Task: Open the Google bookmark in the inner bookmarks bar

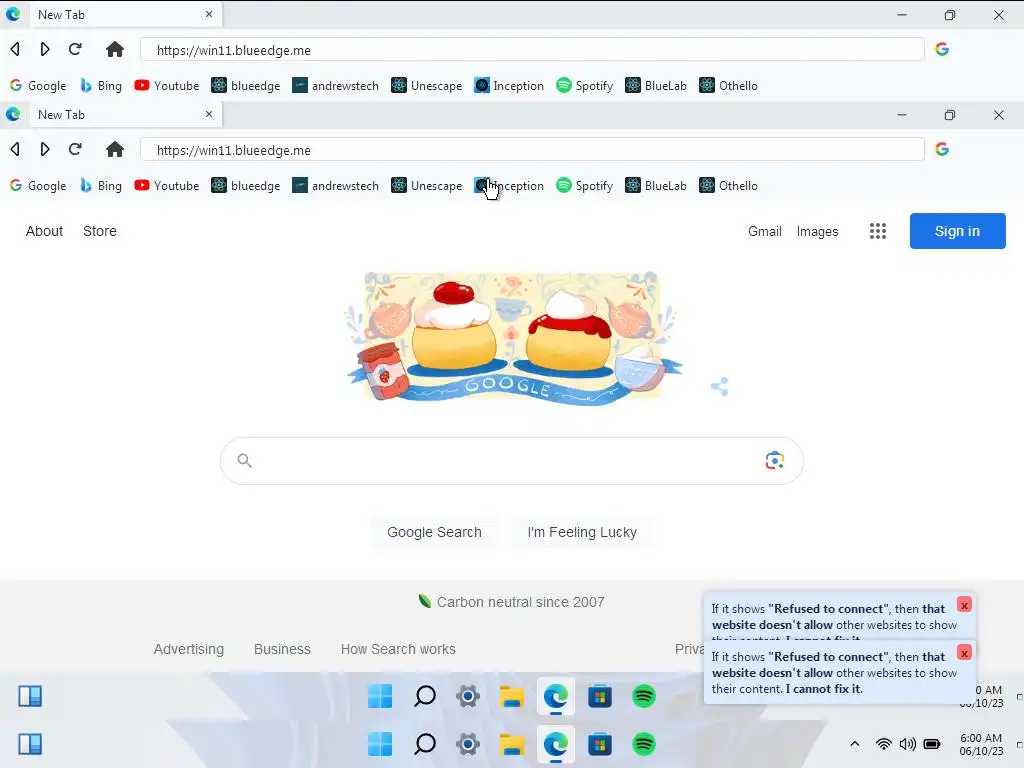Action: click(38, 185)
